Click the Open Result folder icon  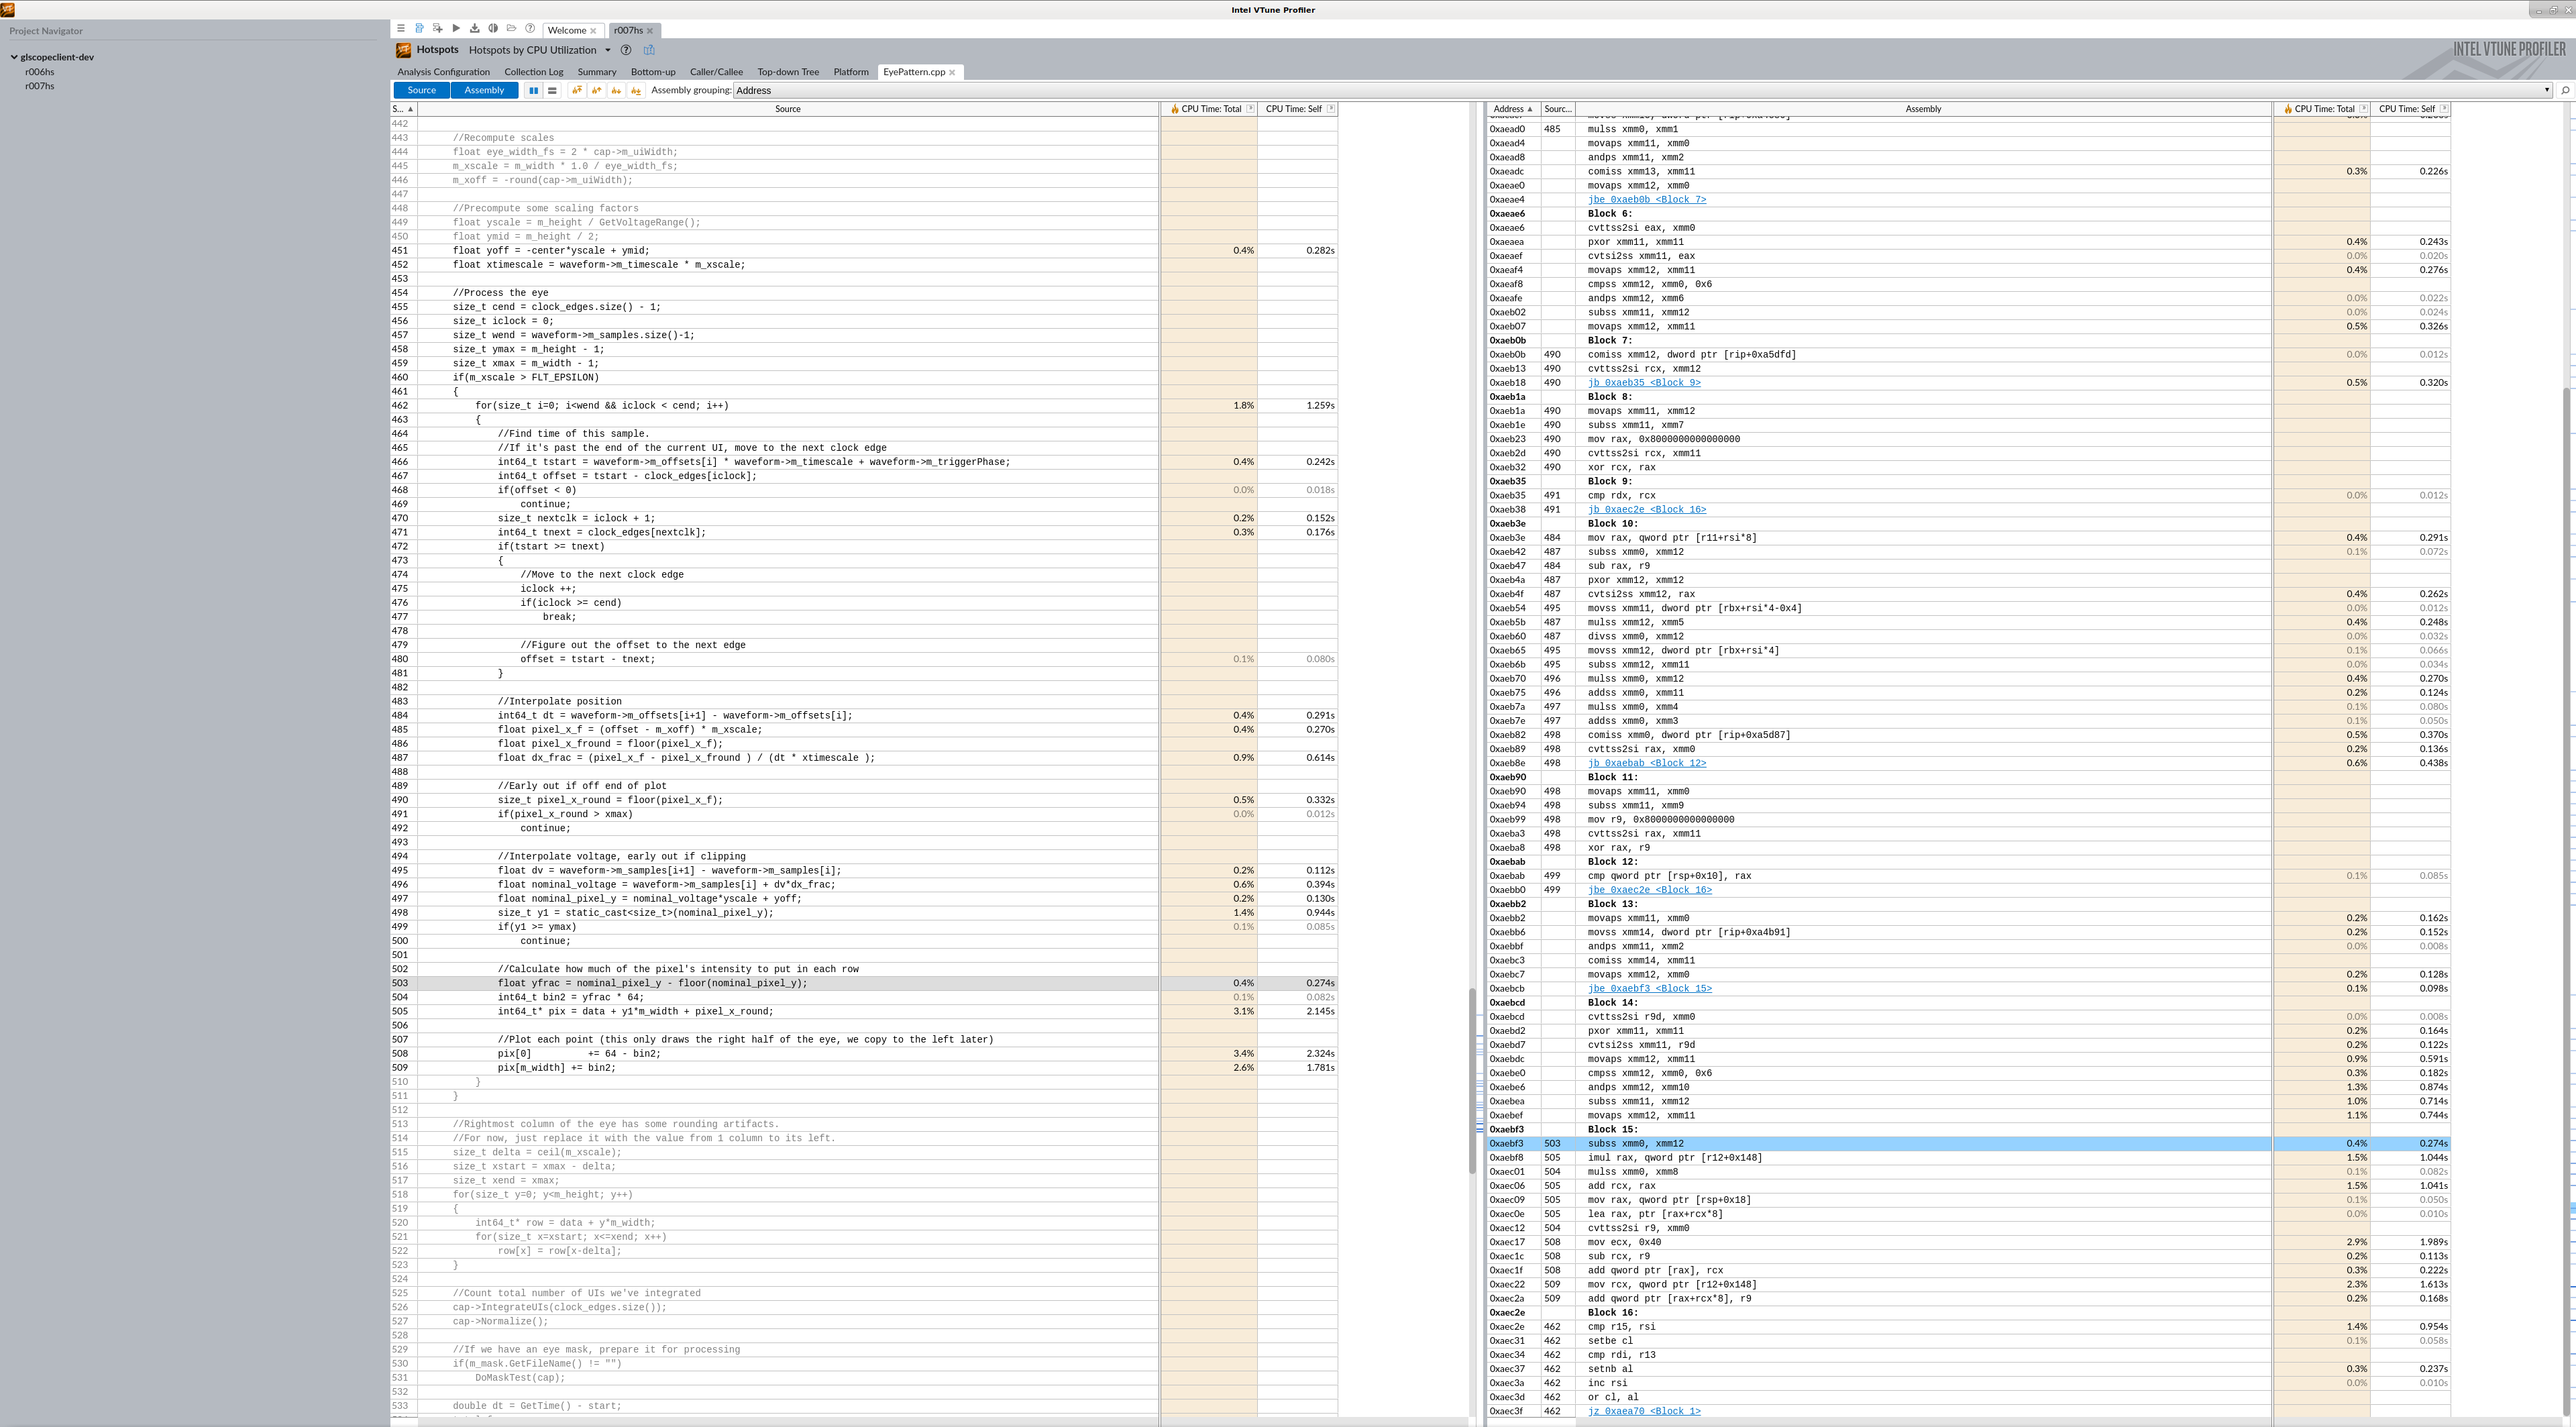[511, 29]
